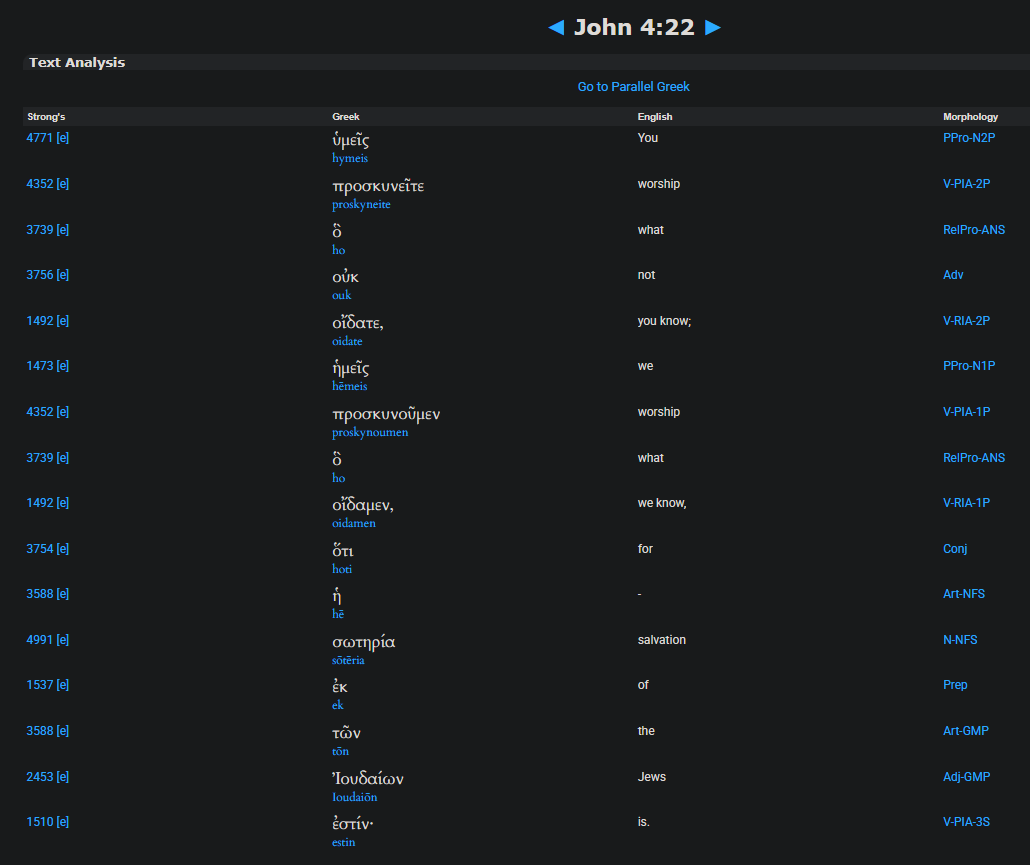Click the transliteration hē
The image size is (1030, 865).
[x=338, y=614]
